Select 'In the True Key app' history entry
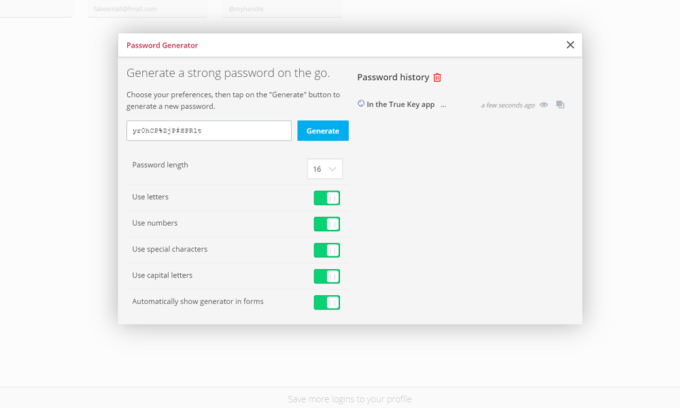 400,104
